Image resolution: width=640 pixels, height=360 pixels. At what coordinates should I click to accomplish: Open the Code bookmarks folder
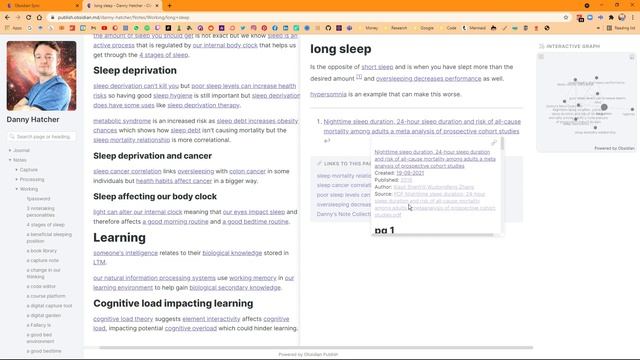(x=449, y=28)
